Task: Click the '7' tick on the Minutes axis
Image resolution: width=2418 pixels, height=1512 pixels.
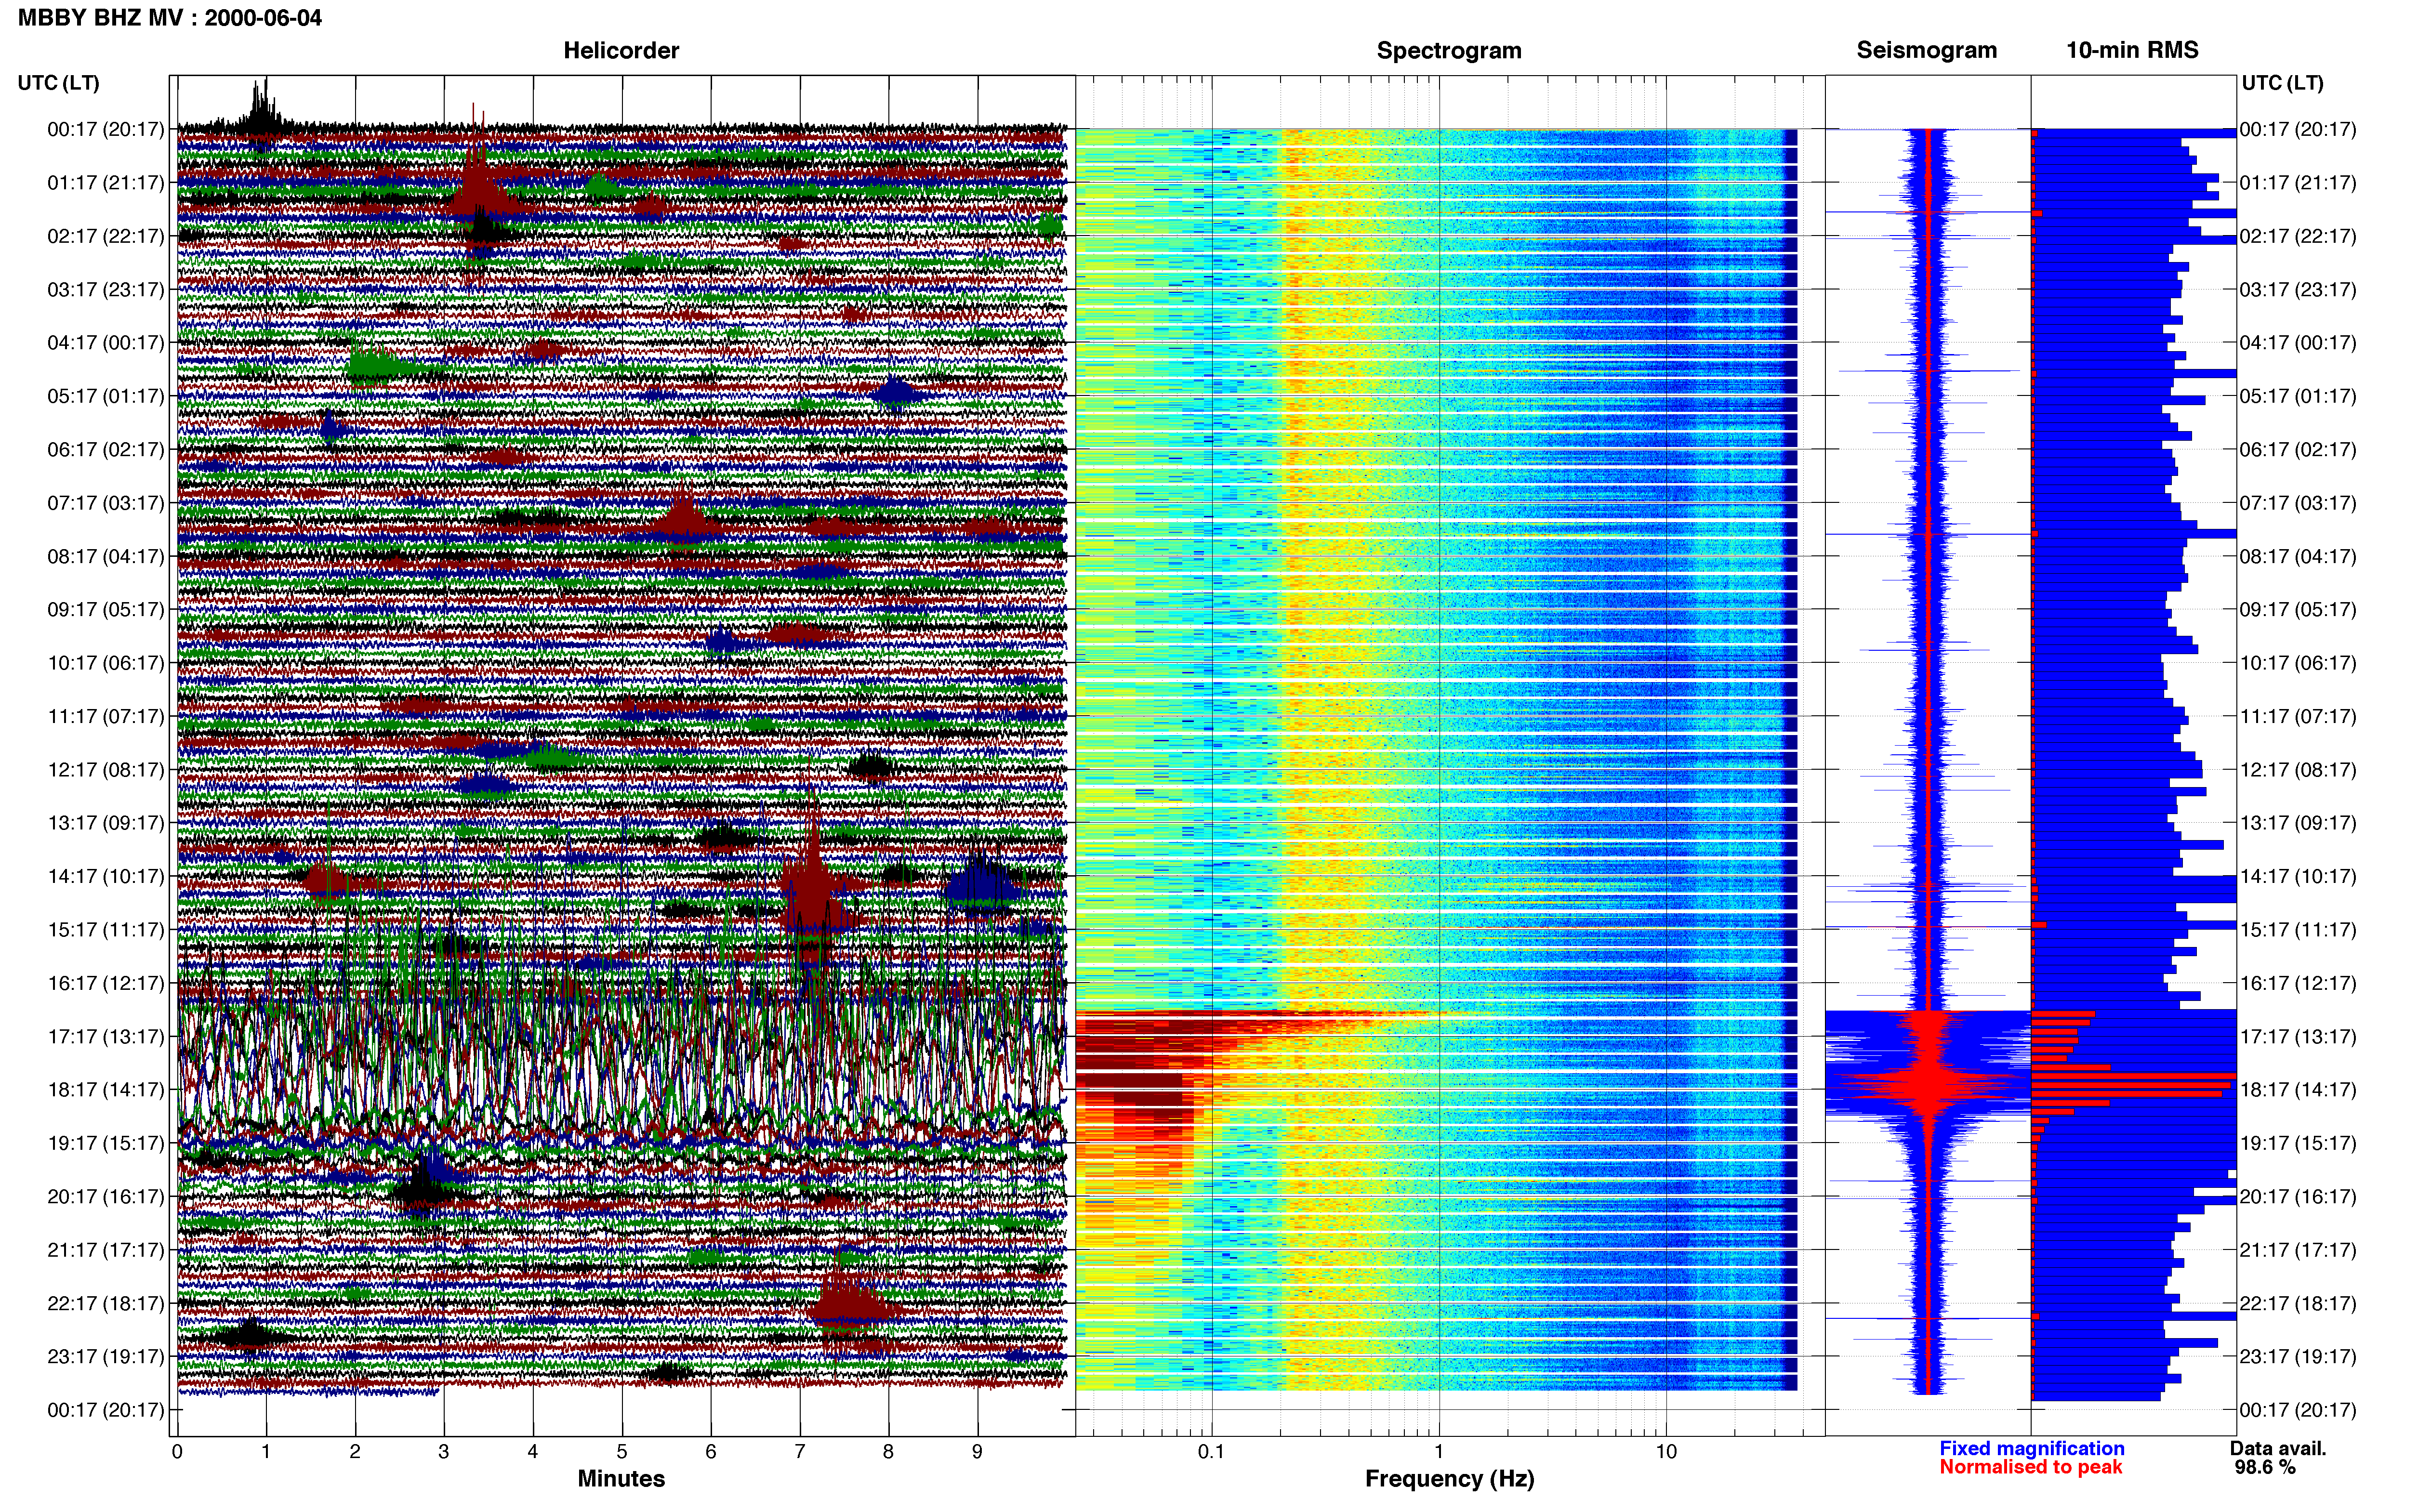Action: click(800, 1451)
